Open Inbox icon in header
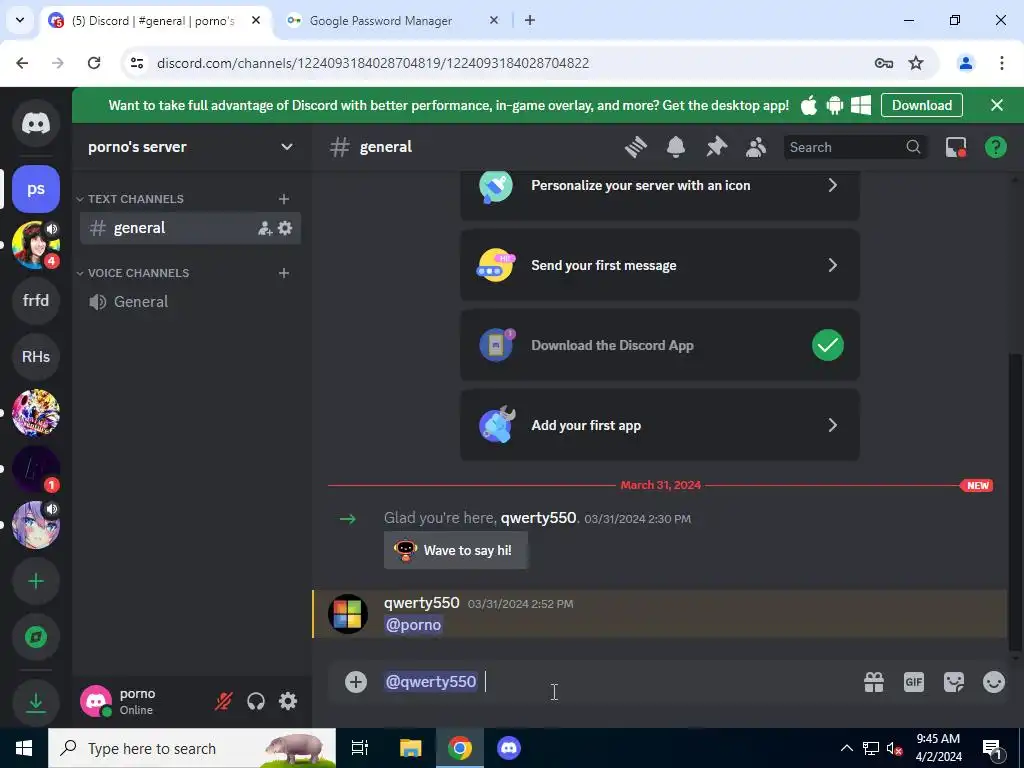This screenshot has height=768, width=1024. click(956, 147)
